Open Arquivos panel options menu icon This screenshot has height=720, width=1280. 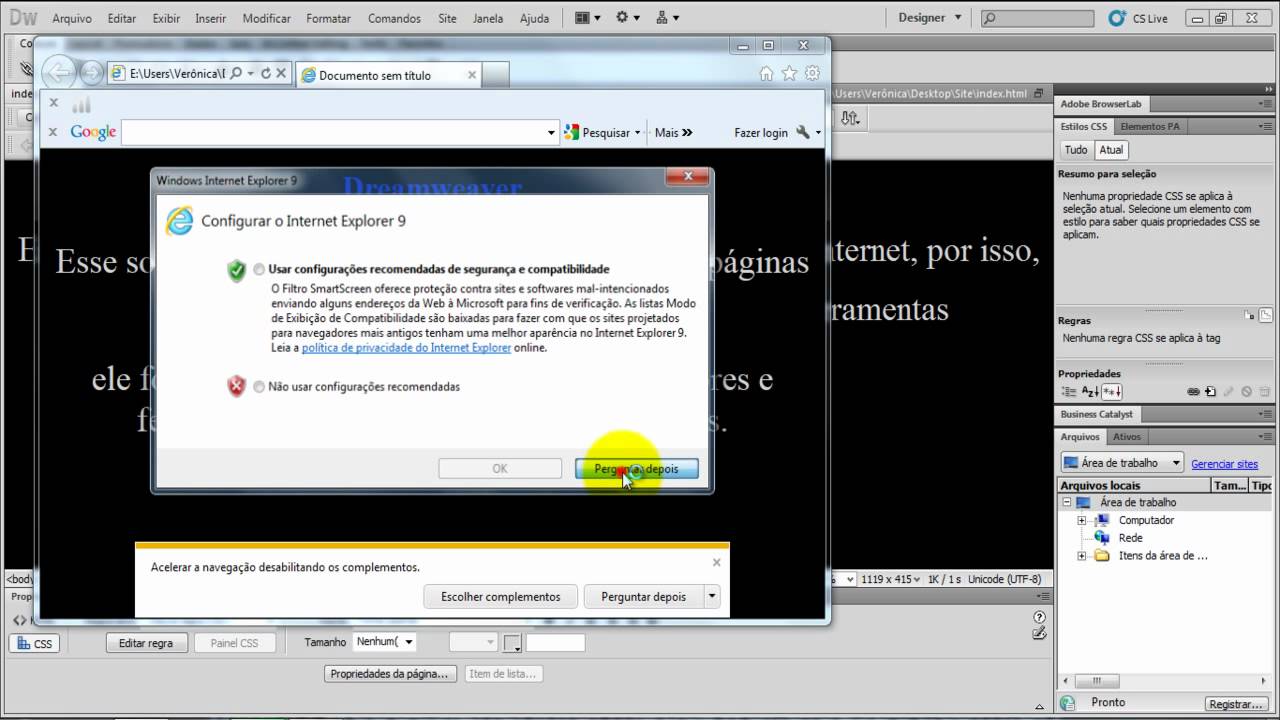click(1266, 437)
